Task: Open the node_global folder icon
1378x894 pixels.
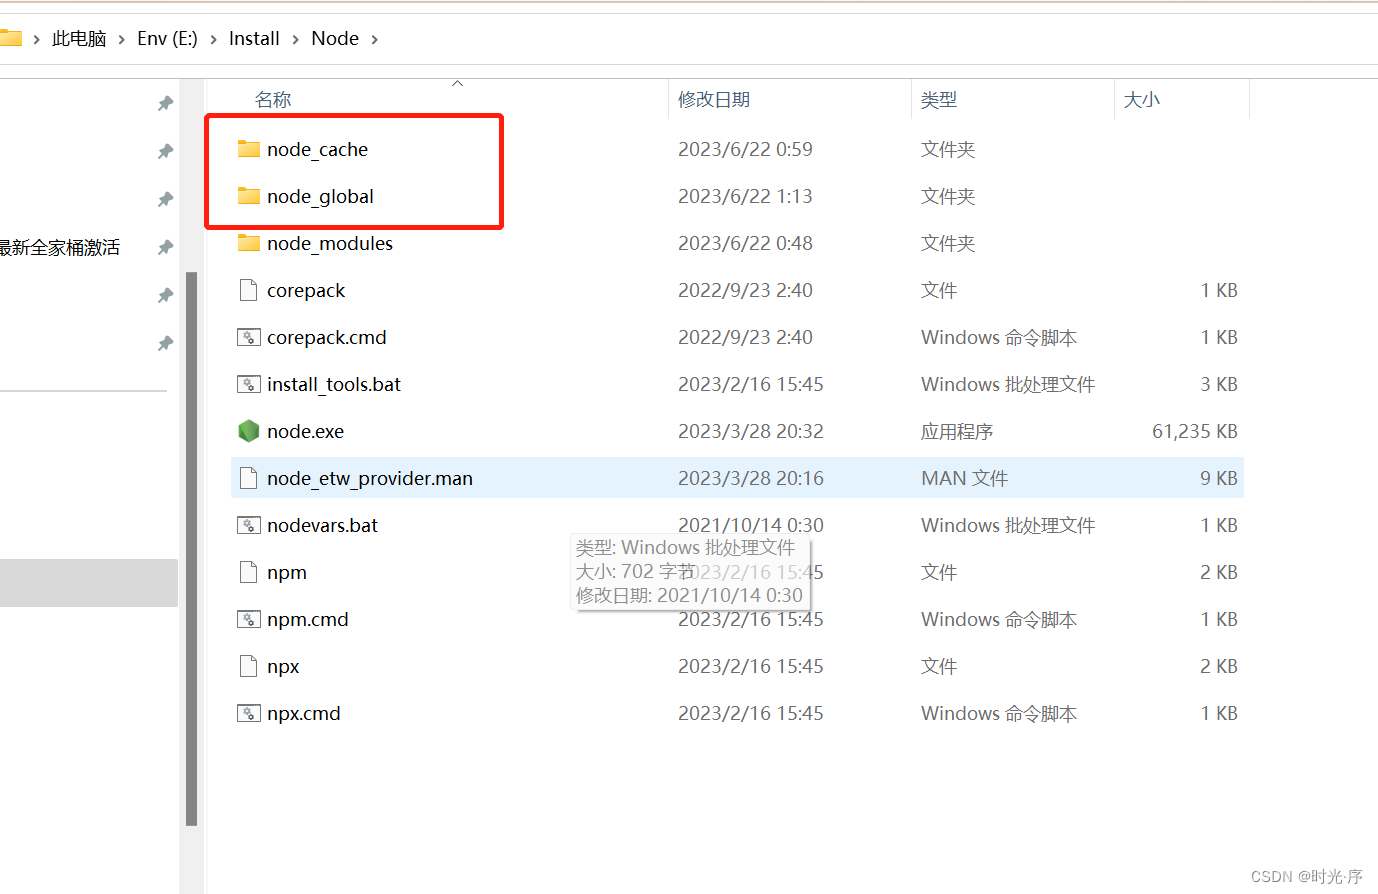Action: coord(249,196)
